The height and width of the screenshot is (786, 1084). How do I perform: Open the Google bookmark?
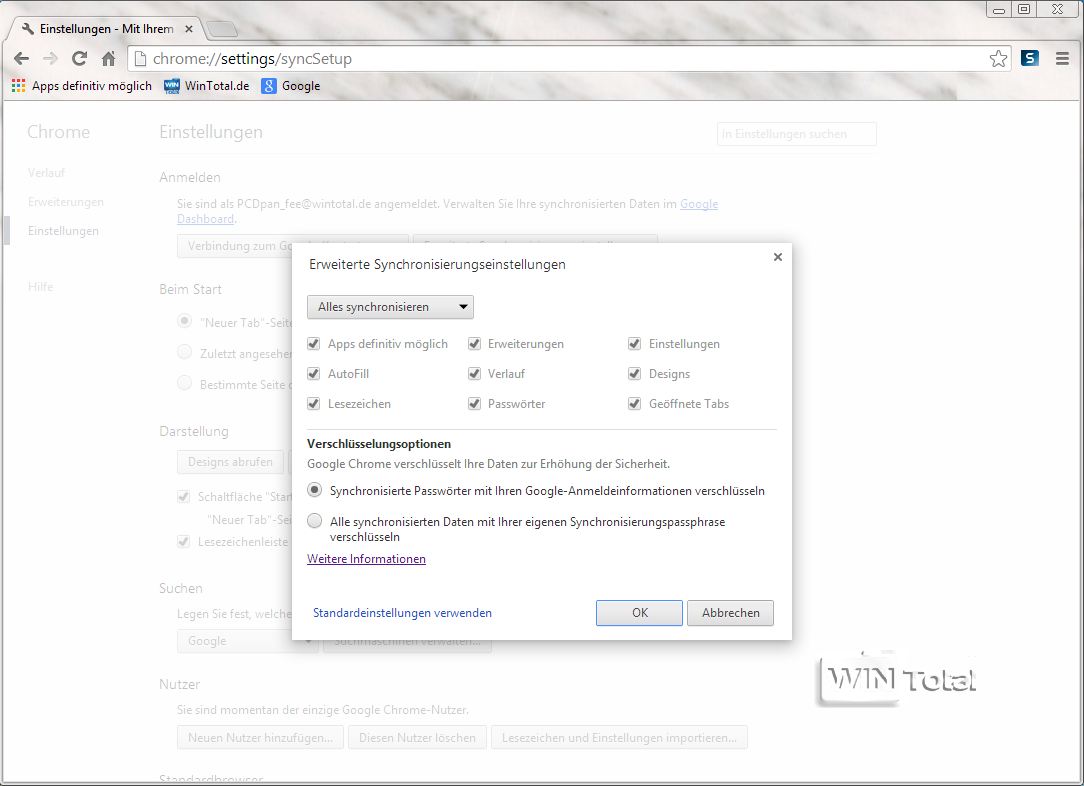[291, 86]
